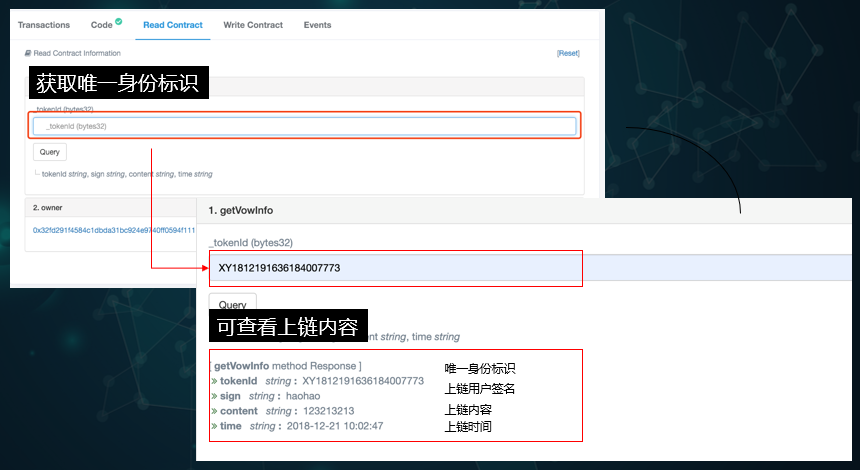This screenshot has height=470, width=860.
Task: Click the 'Read Contract Information' label
Action: pyautogui.click(x=77, y=53)
